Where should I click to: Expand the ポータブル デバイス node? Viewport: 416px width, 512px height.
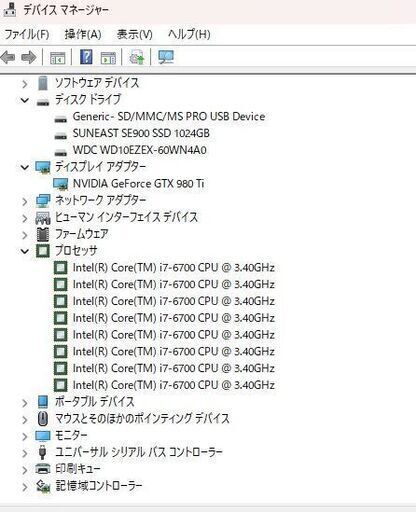tap(24, 403)
